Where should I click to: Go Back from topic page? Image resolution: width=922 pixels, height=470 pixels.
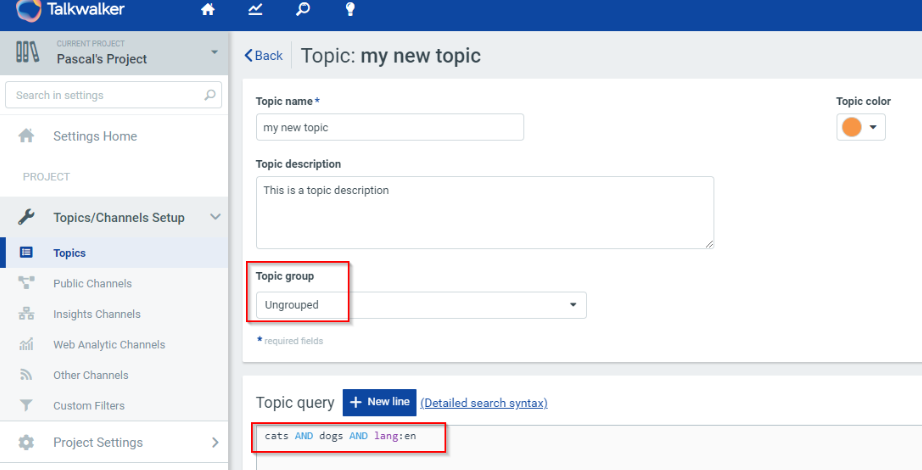tap(264, 56)
